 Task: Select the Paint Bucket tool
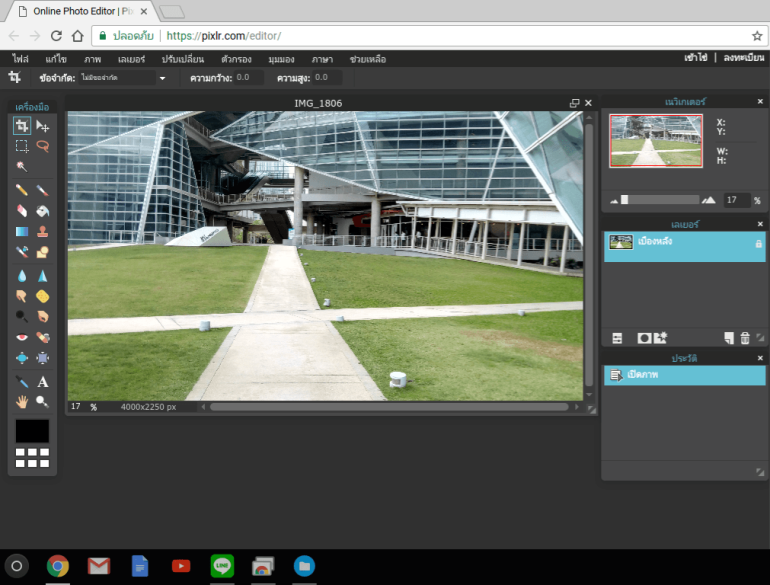tap(43, 211)
